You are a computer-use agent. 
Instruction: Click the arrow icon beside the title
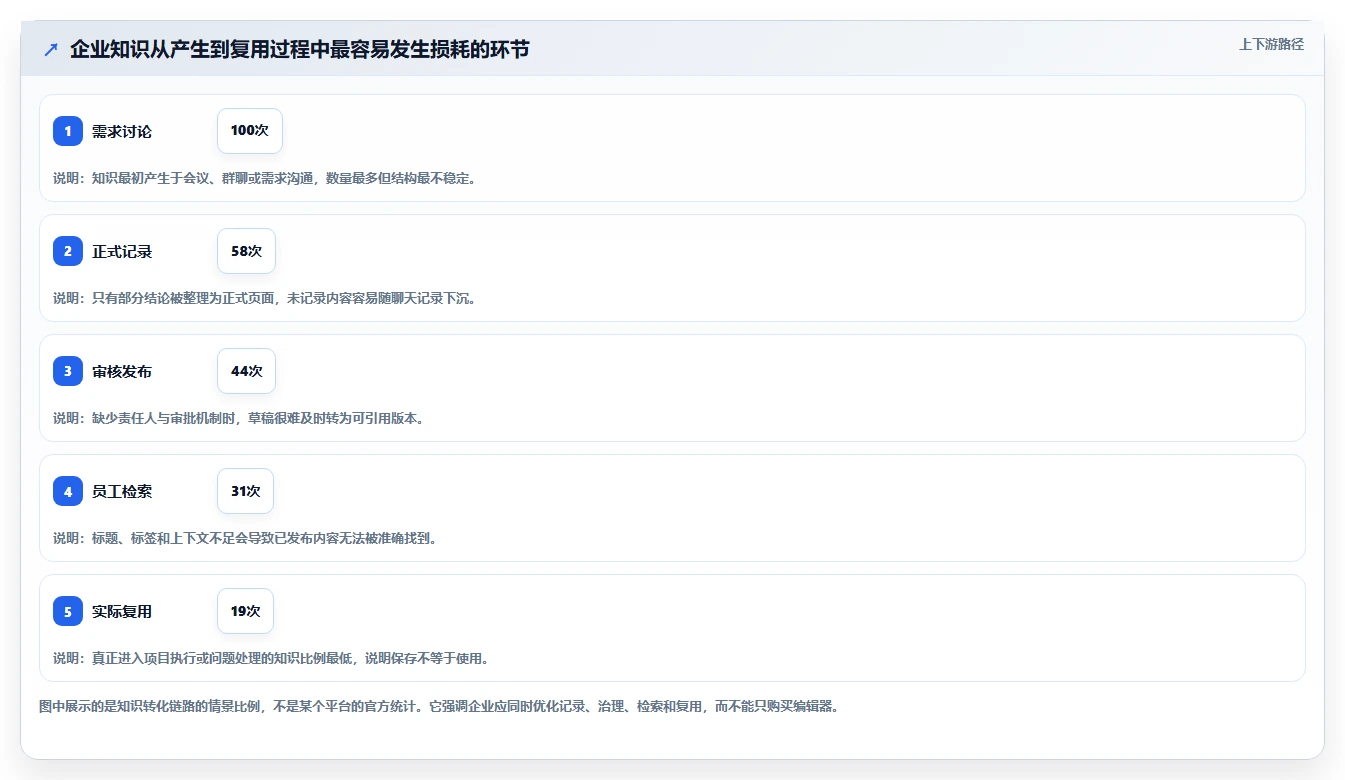pos(51,49)
